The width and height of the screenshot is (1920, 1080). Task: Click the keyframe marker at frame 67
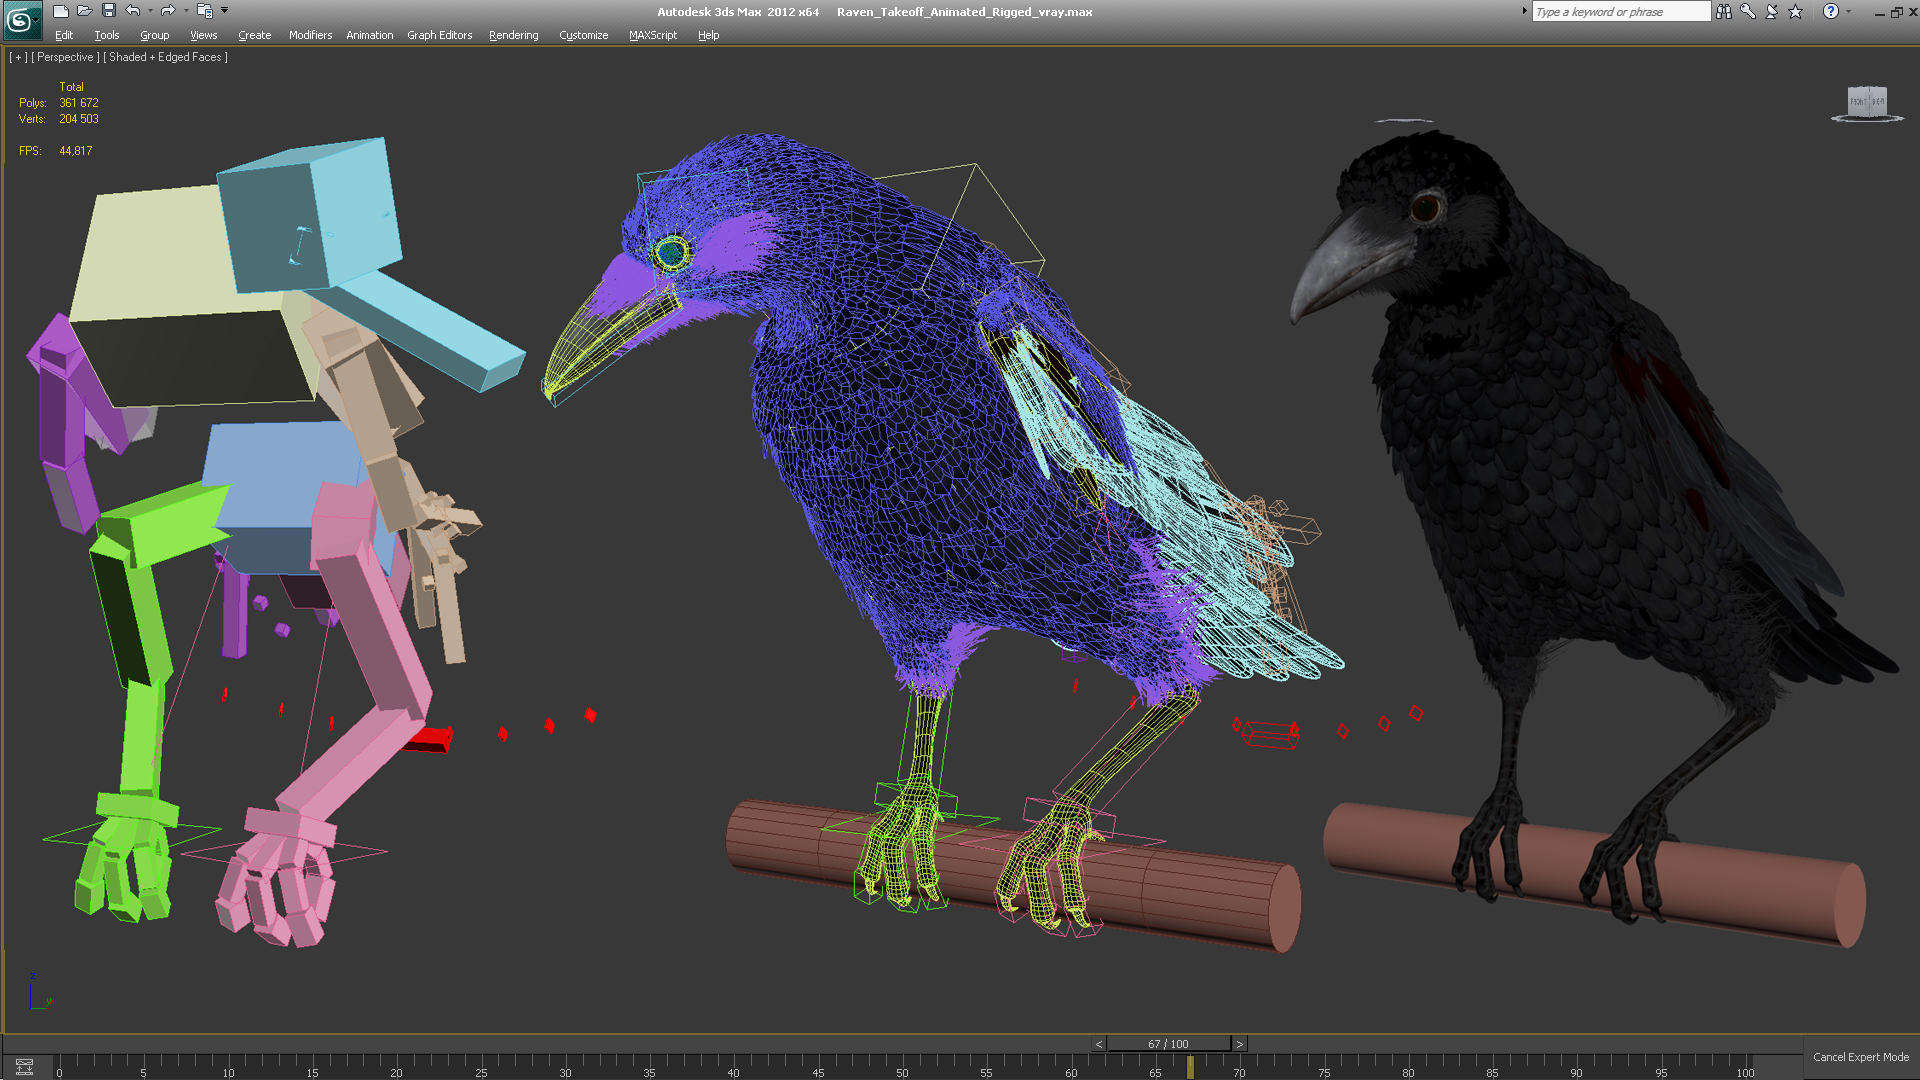[x=1190, y=1068]
